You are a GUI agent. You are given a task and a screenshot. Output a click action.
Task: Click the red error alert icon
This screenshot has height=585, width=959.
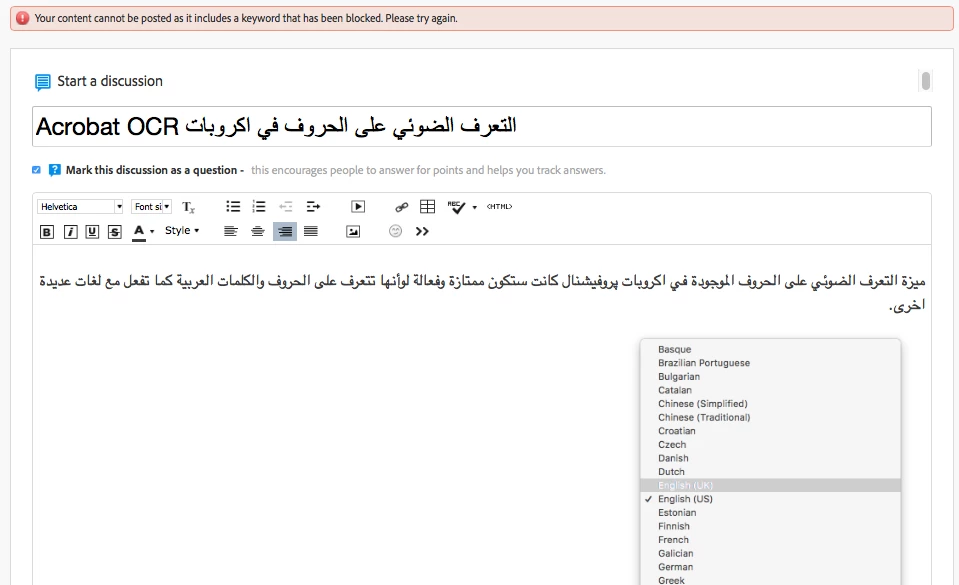click(23, 18)
